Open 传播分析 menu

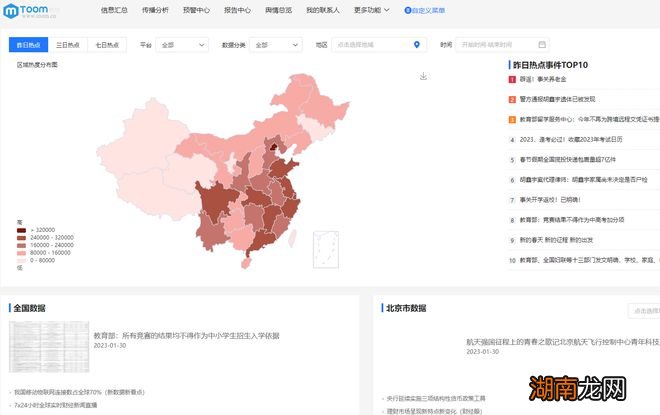[155, 10]
